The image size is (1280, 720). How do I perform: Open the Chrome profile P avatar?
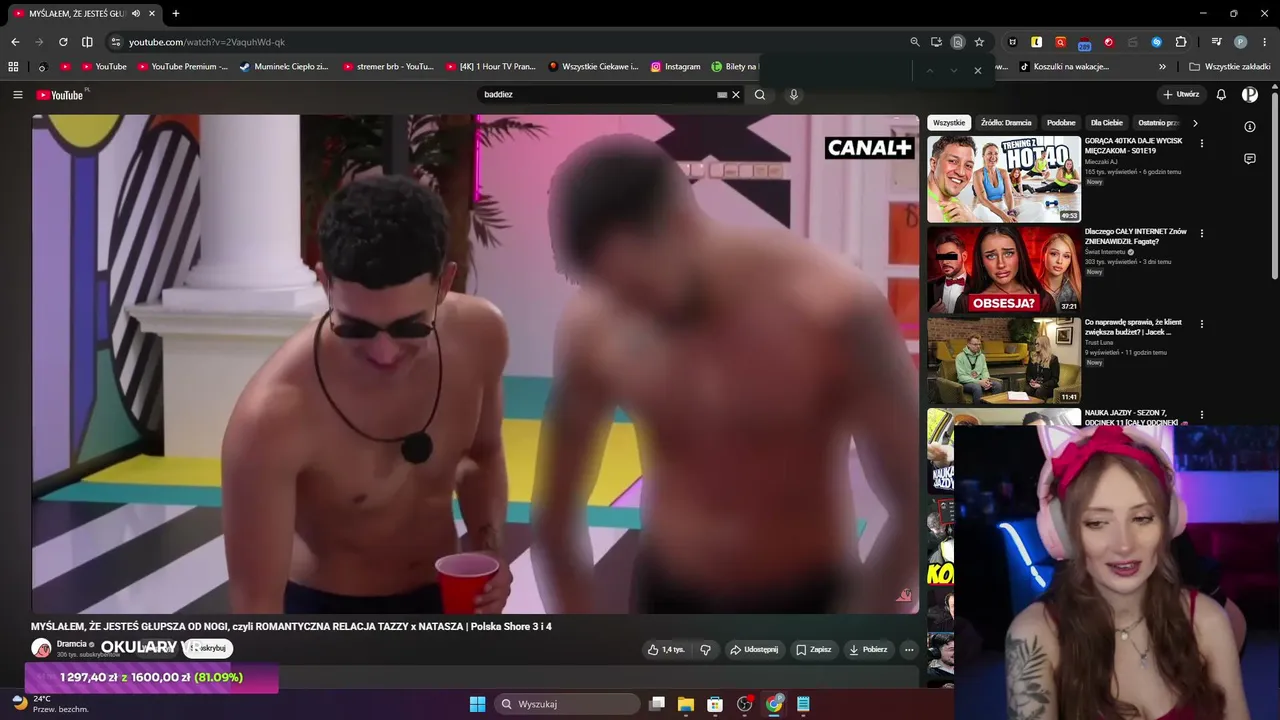(1241, 42)
